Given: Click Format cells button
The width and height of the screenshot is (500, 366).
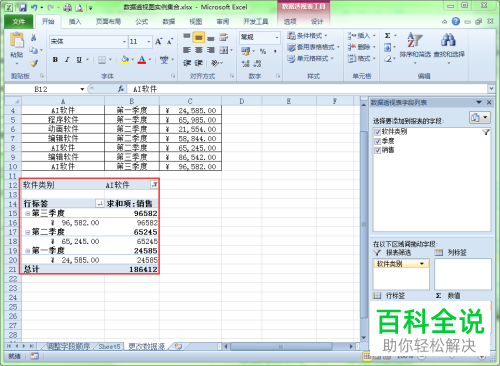Looking at the screenshot, I should [362, 59].
